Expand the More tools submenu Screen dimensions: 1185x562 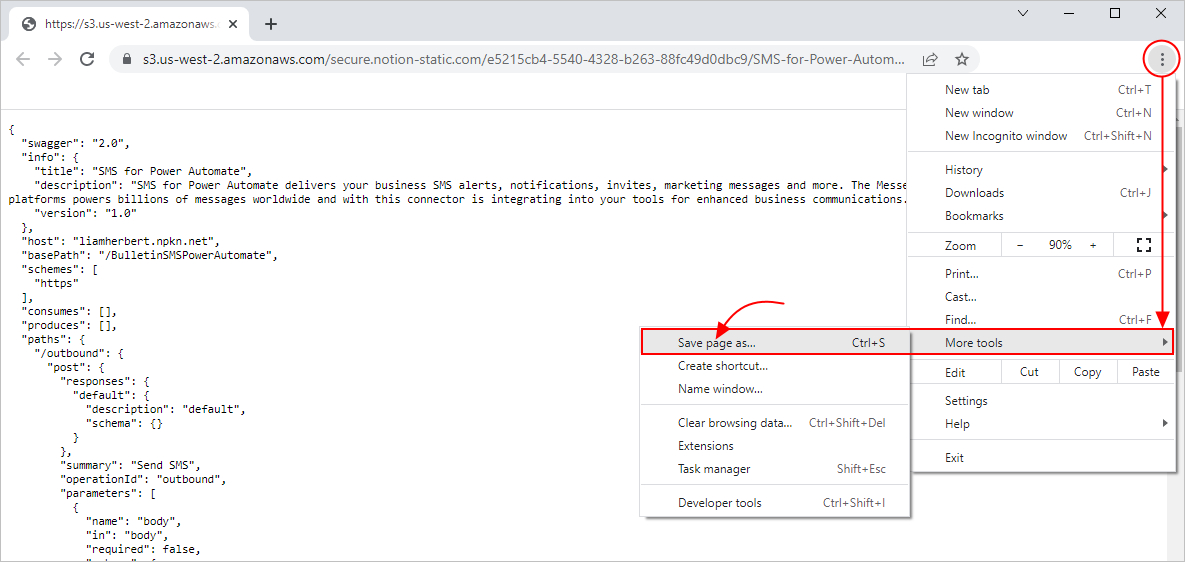point(1040,343)
